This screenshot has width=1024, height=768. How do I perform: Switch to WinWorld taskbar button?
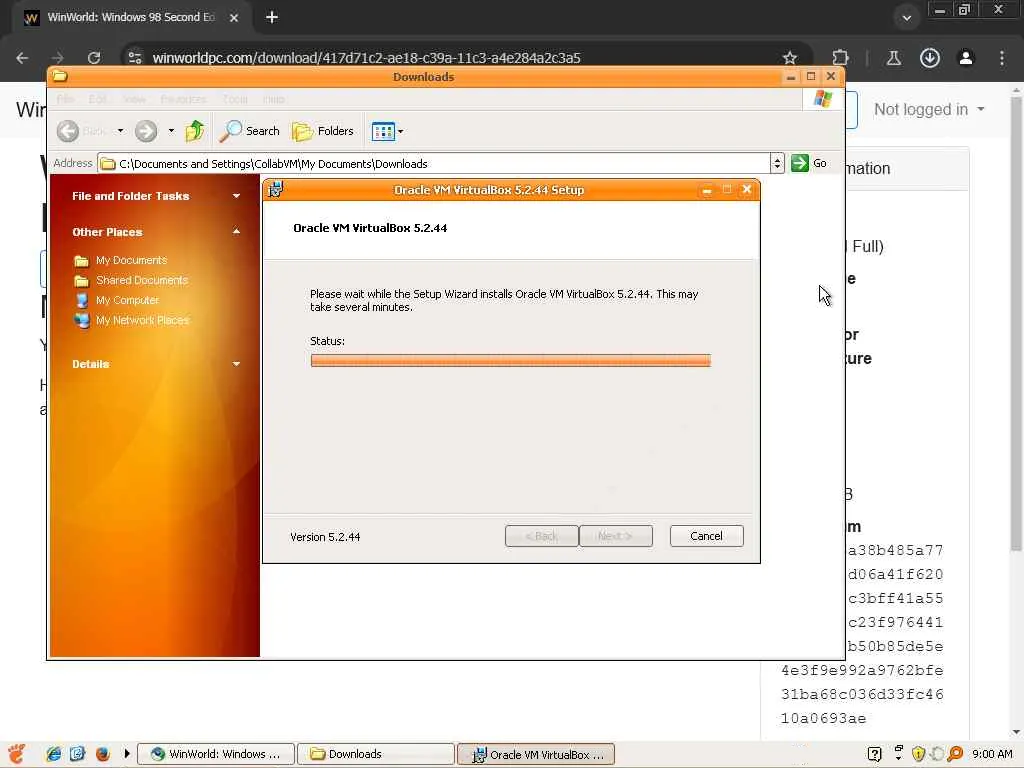point(216,754)
